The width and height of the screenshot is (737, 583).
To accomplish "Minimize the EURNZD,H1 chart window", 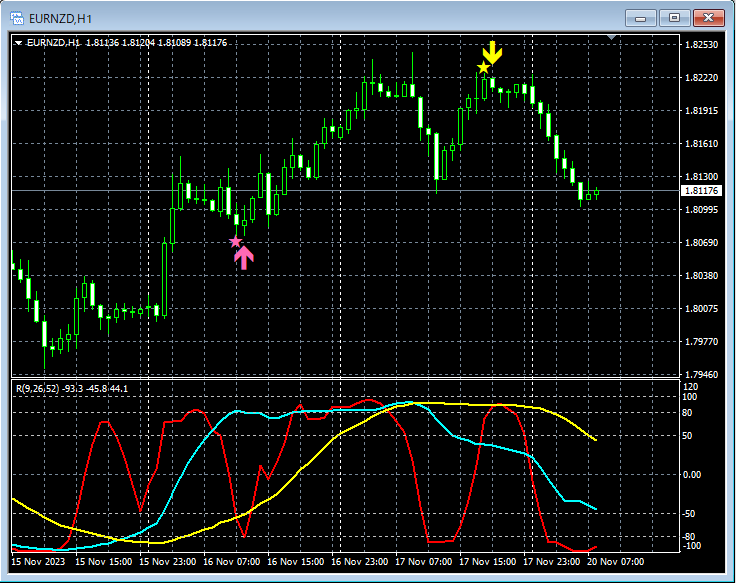I will click(x=640, y=18).
